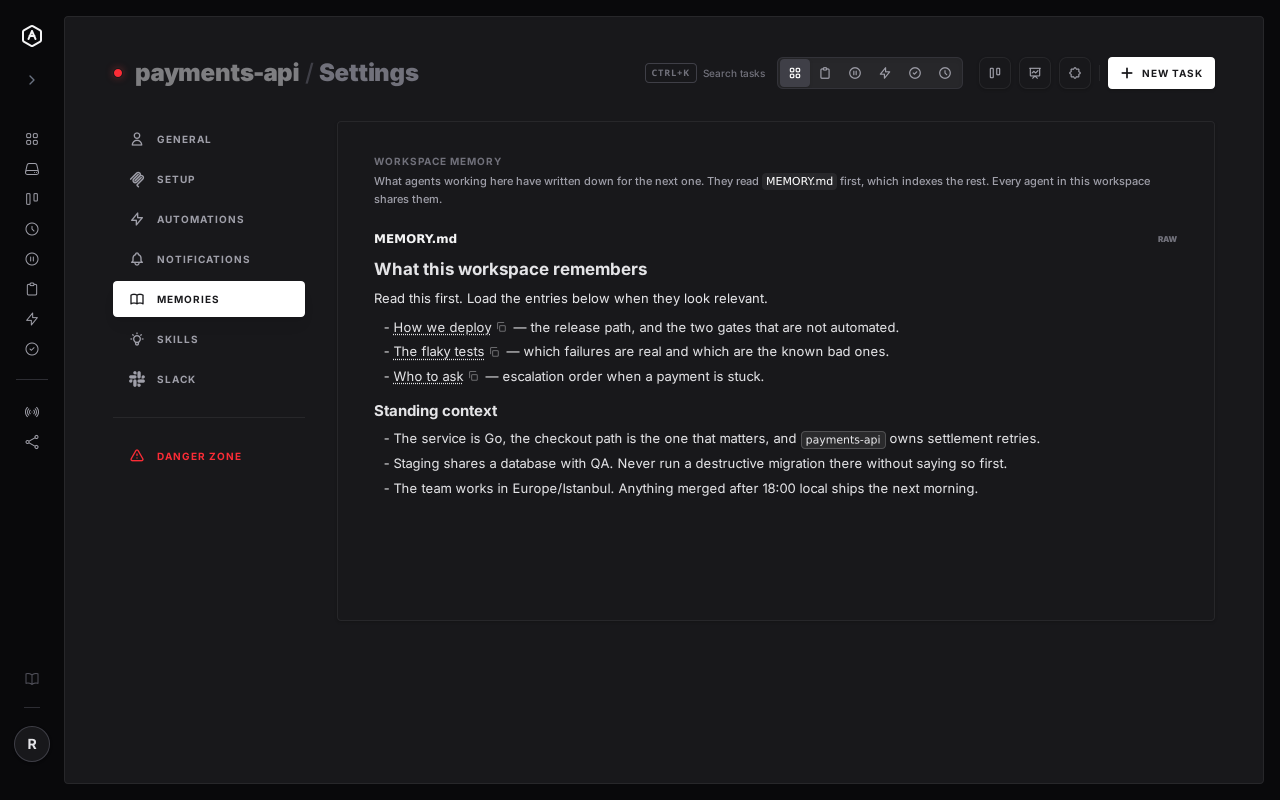Select the checkmark filter in the top toolbar
1280x800 pixels.
coord(915,73)
